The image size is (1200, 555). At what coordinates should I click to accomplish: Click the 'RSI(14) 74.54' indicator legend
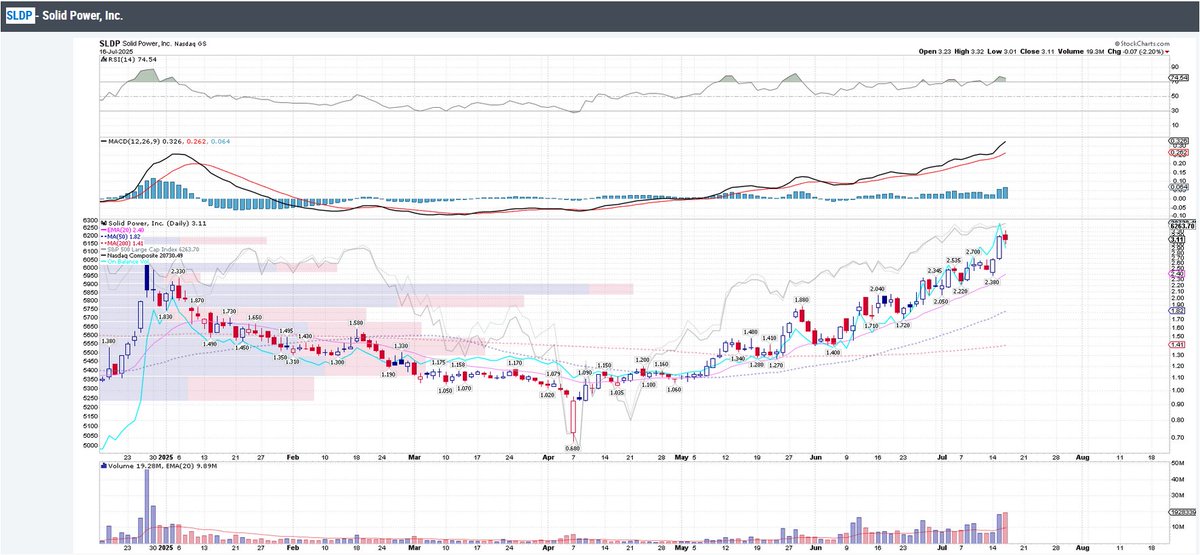[130, 59]
